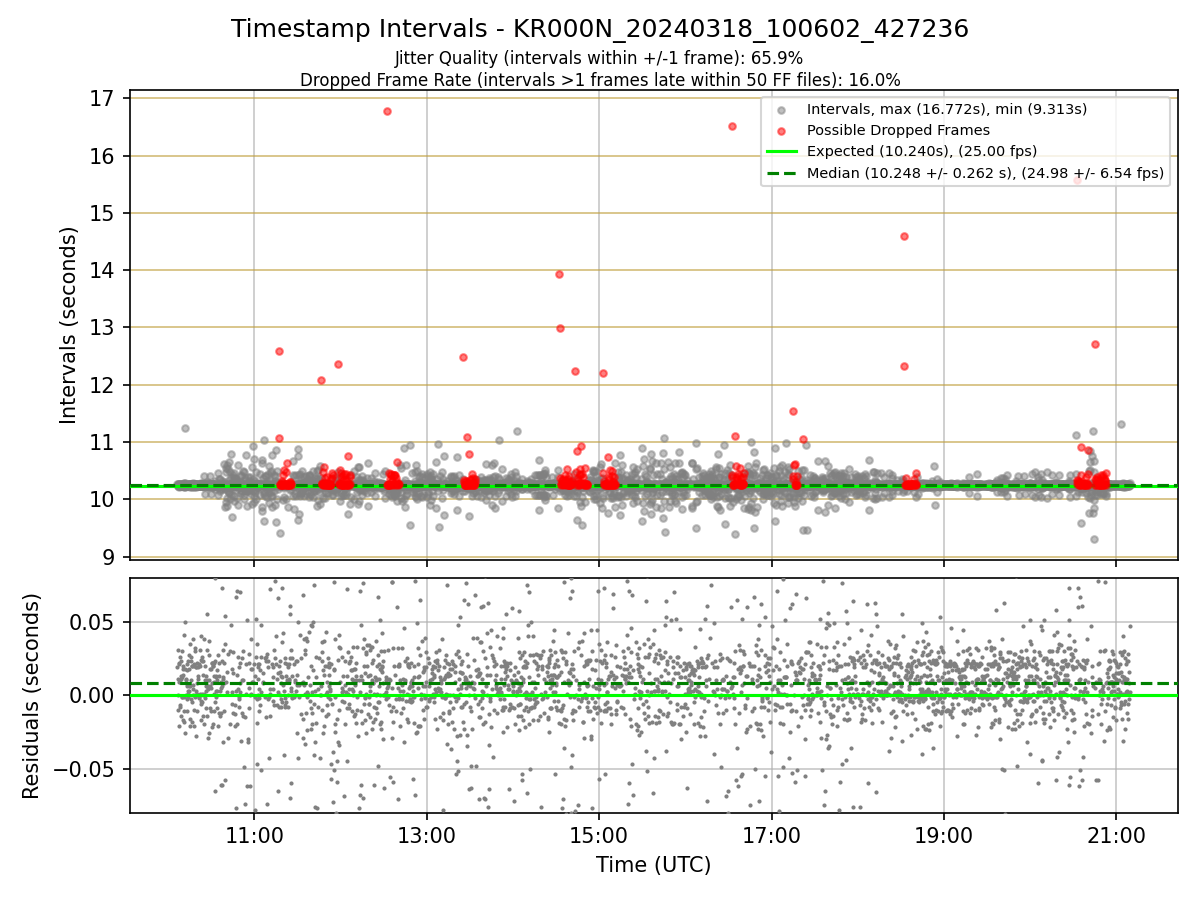The width and height of the screenshot is (1200, 900).
Task: Click the 'Dropped Frame Rate ... 16.0%' subtitle
Action: pos(600,79)
